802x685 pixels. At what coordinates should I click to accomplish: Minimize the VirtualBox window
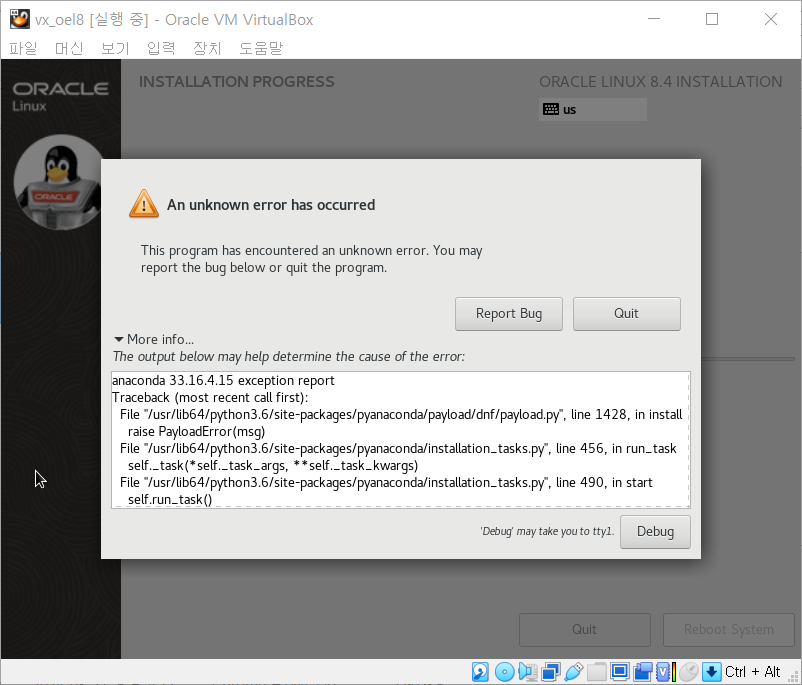654,19
